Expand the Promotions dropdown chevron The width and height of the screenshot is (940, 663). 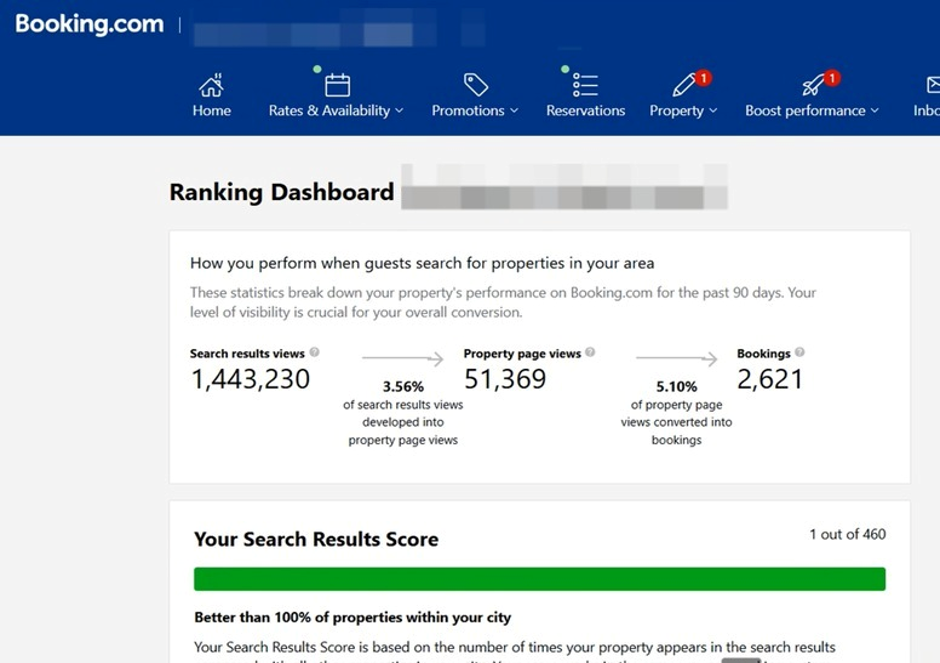coord(514,111)
